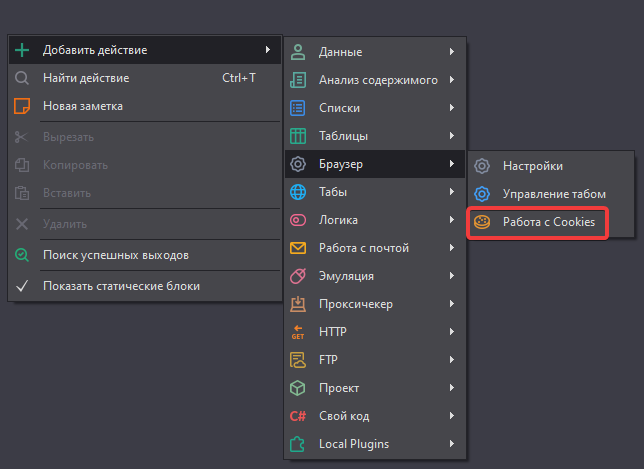Click the mouse icon next to Эмуляция

(298, 276)
